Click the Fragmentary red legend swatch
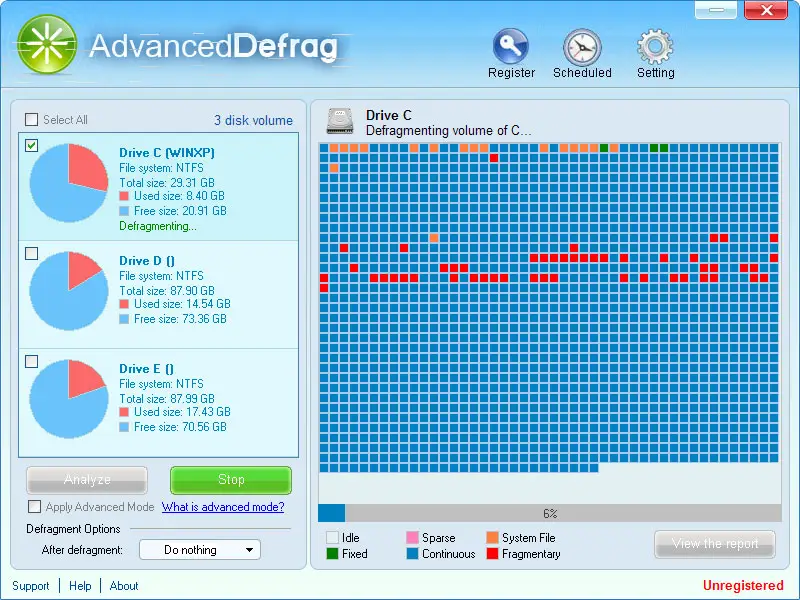Viewport: 800px width, 600px height. click(x=492, y=554)
